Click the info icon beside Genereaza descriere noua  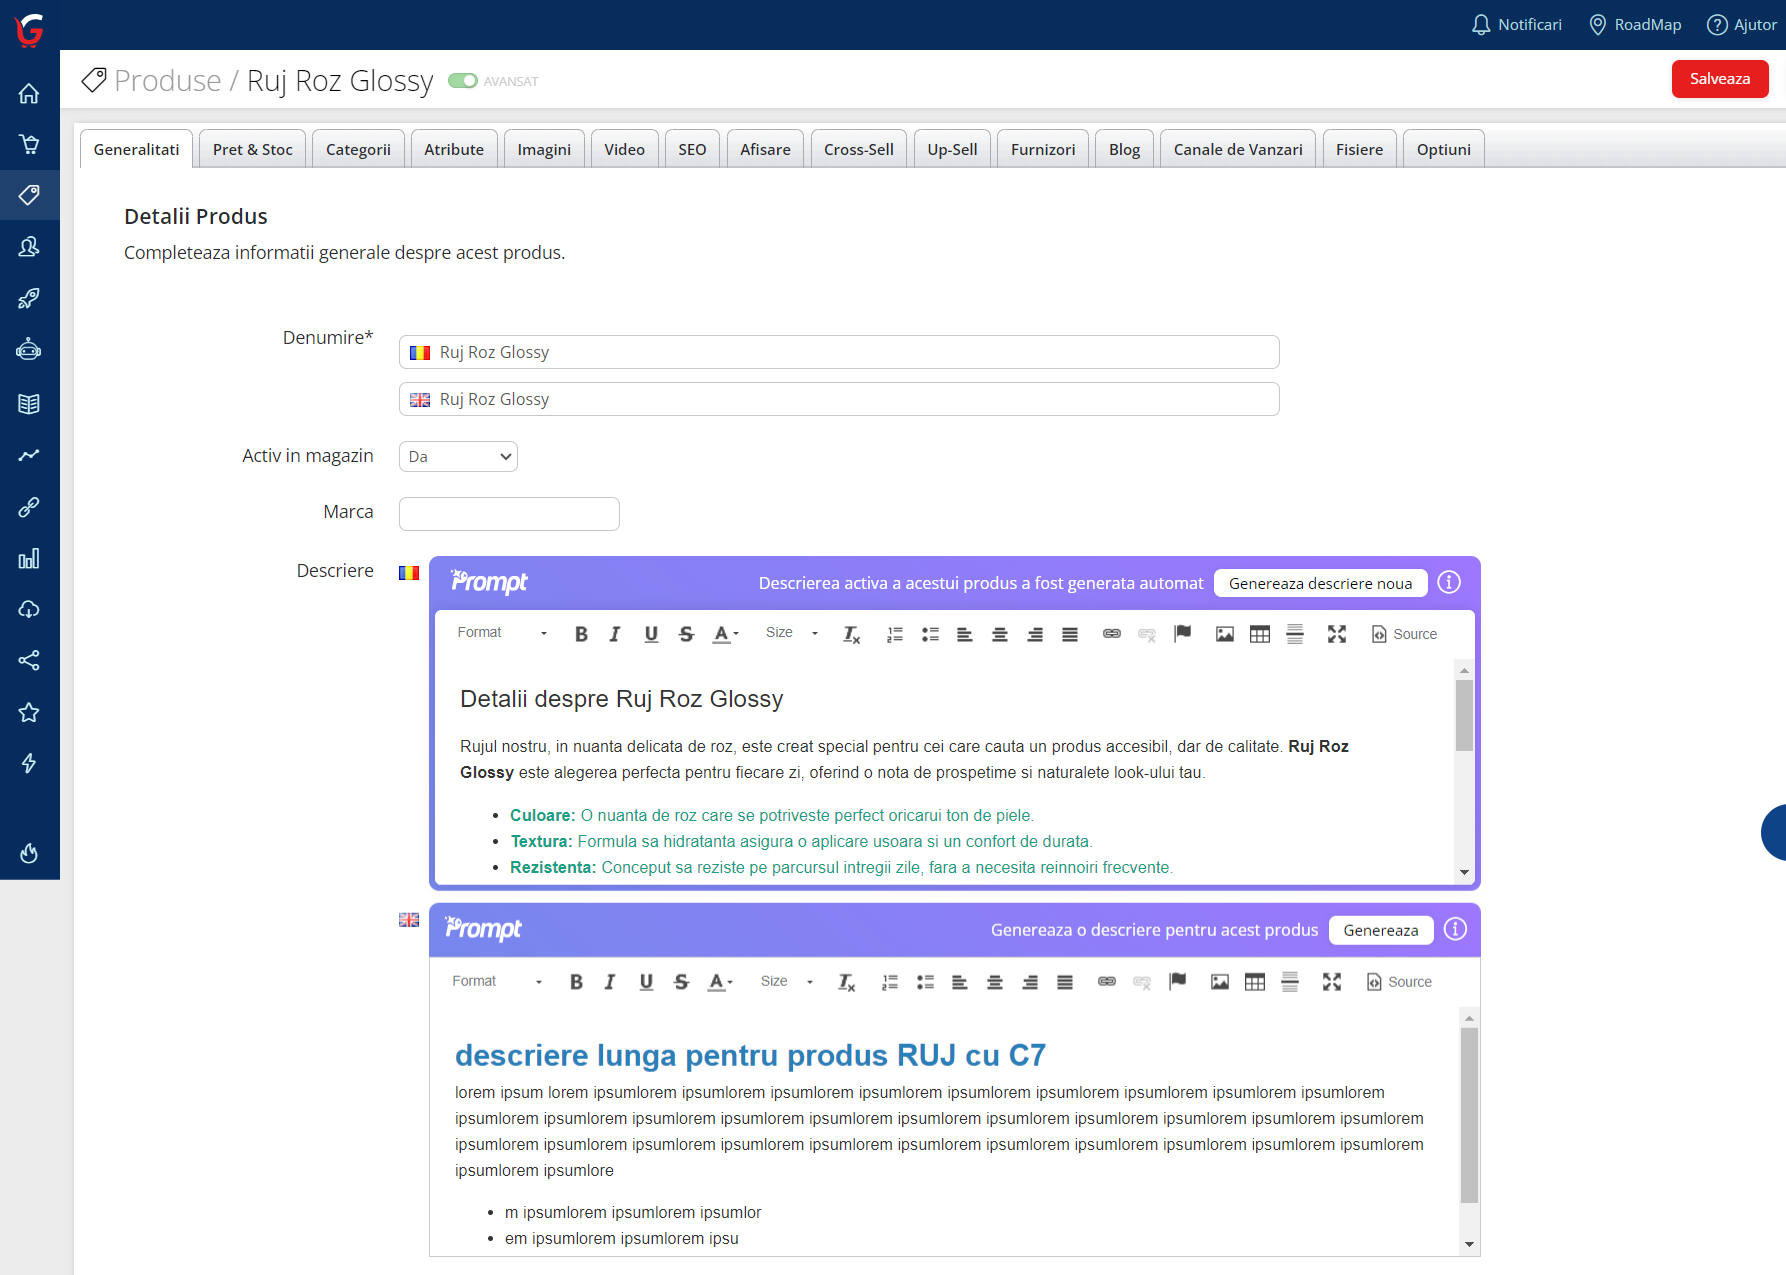(1449, 583)
